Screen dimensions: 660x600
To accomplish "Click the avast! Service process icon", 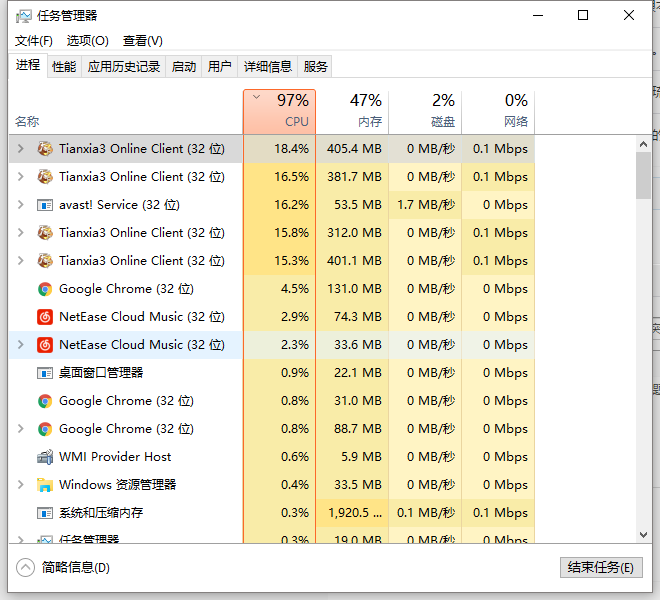I will coord(45,205).
